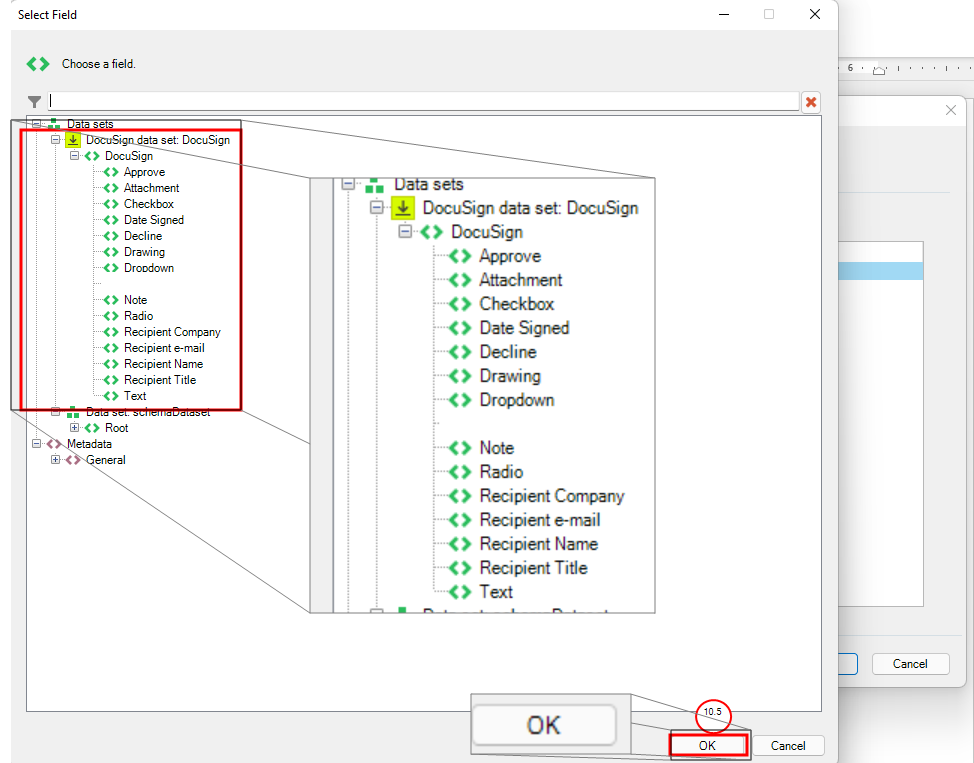The height and width of the screenshot is (763, 974).
Task: Select the General metadata entry label
Action: (x=106, y=460)
